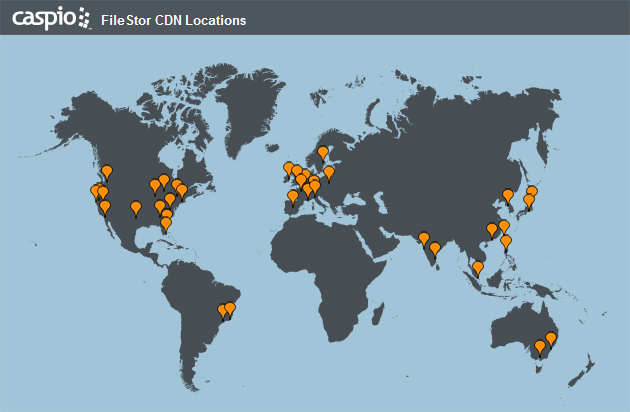Viewport: 630px width, 412px height.
Task: Click the Caspio logo in the header
Action: coord(50,17)
